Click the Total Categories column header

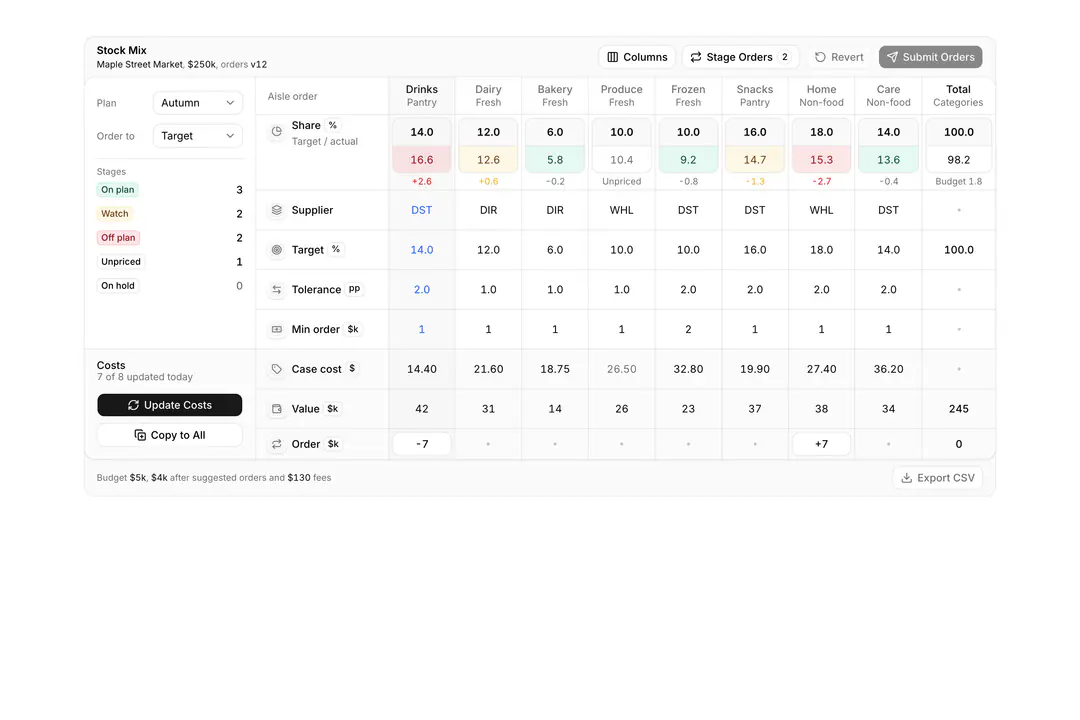(x=958, y=96)
